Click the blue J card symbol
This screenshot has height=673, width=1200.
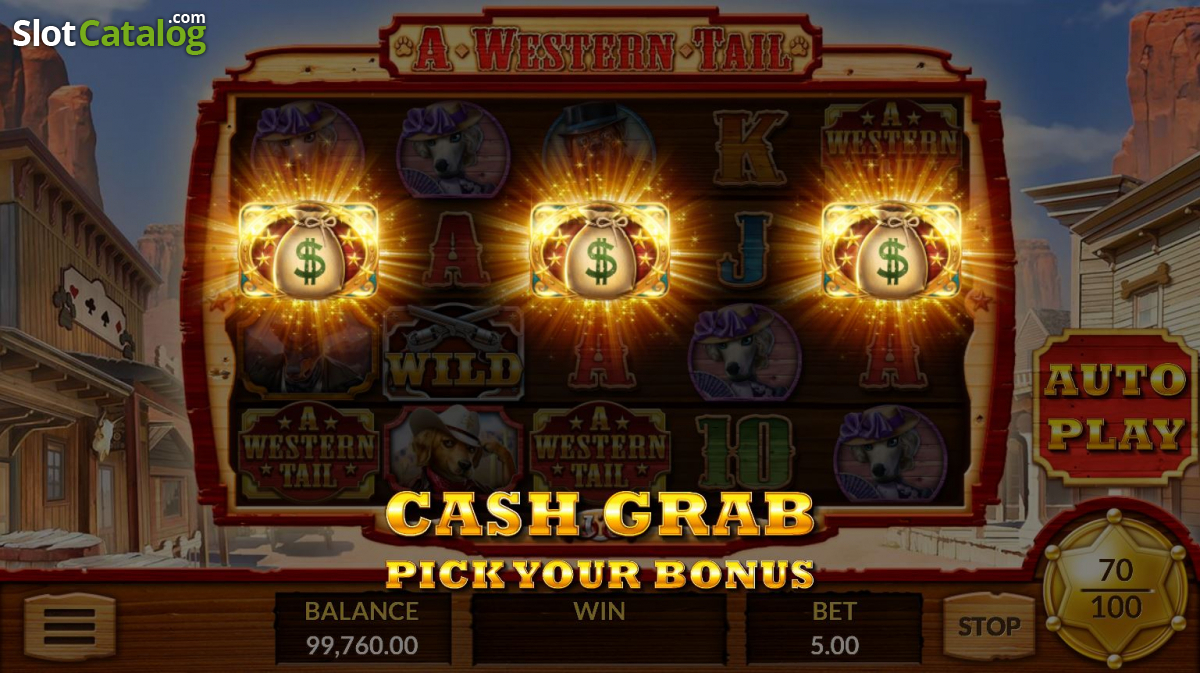(745, 248)
